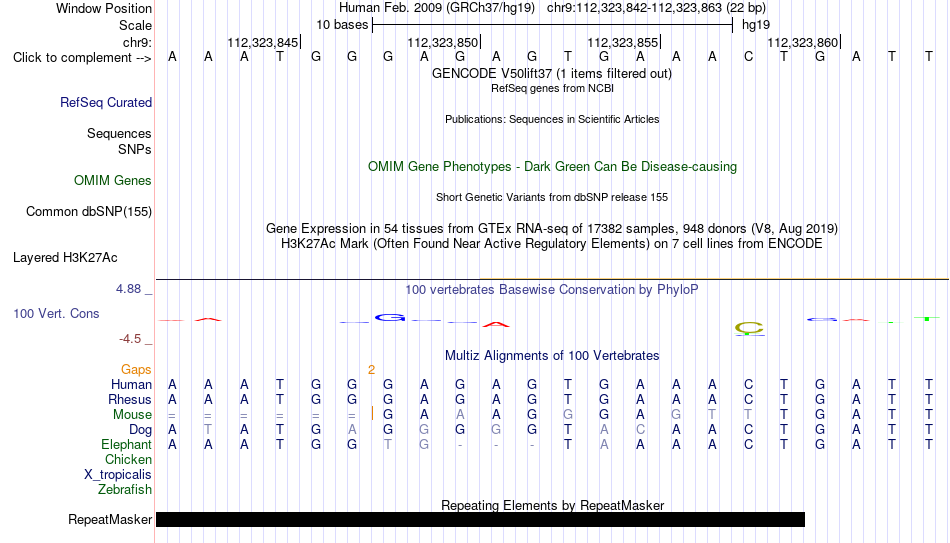Screen dimensions: 950x543
Task: Click the 100 Vert. Cons track label
Action: coord(56,313)
